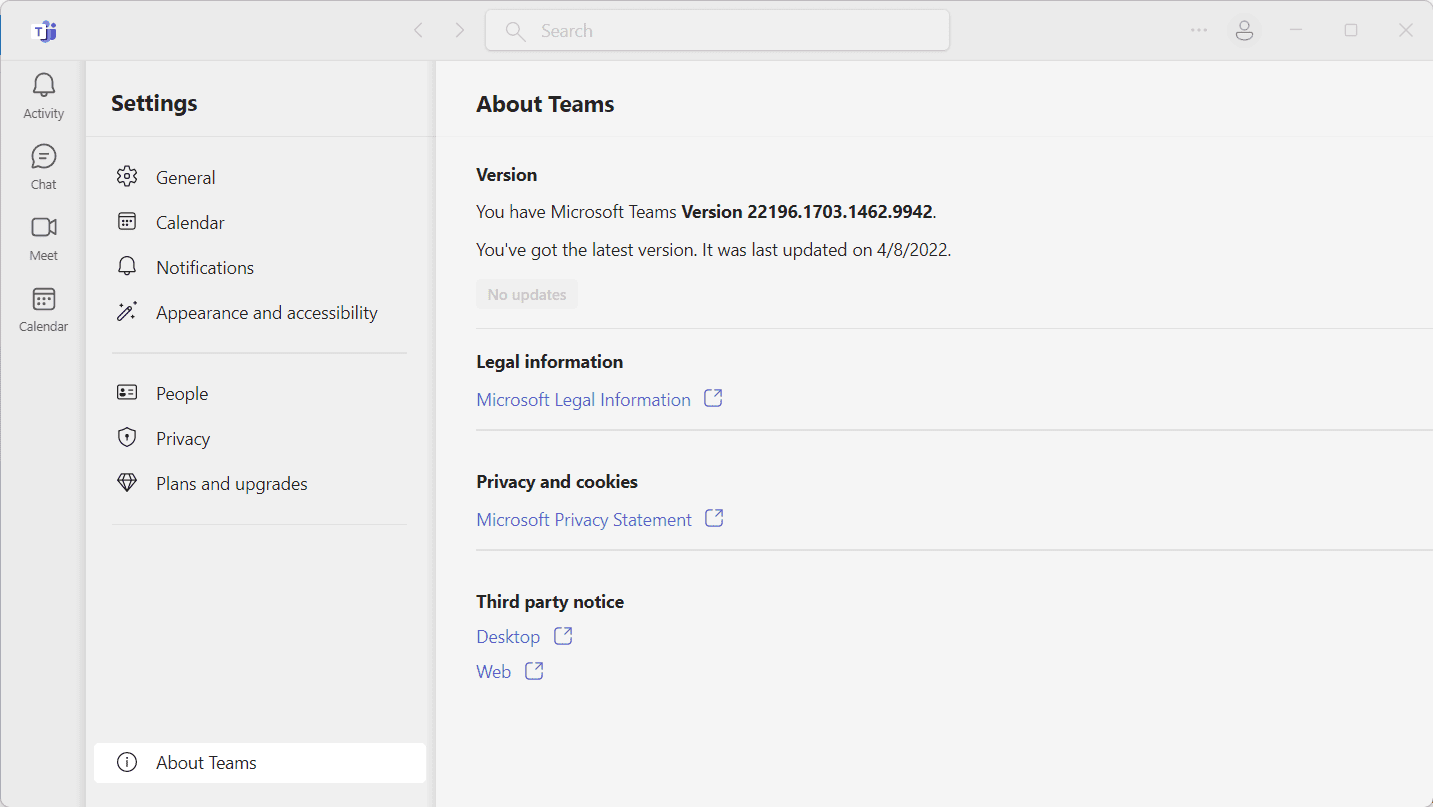Close the Teams window

1405,30
